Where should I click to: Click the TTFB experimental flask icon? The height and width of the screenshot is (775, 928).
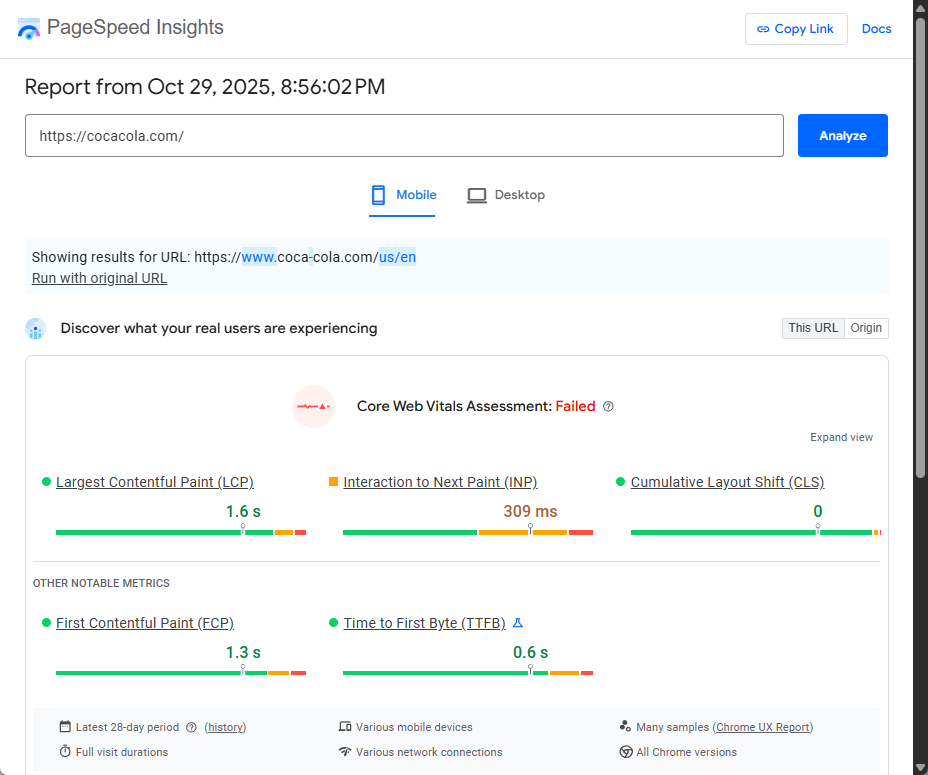[x=518, y=623]
